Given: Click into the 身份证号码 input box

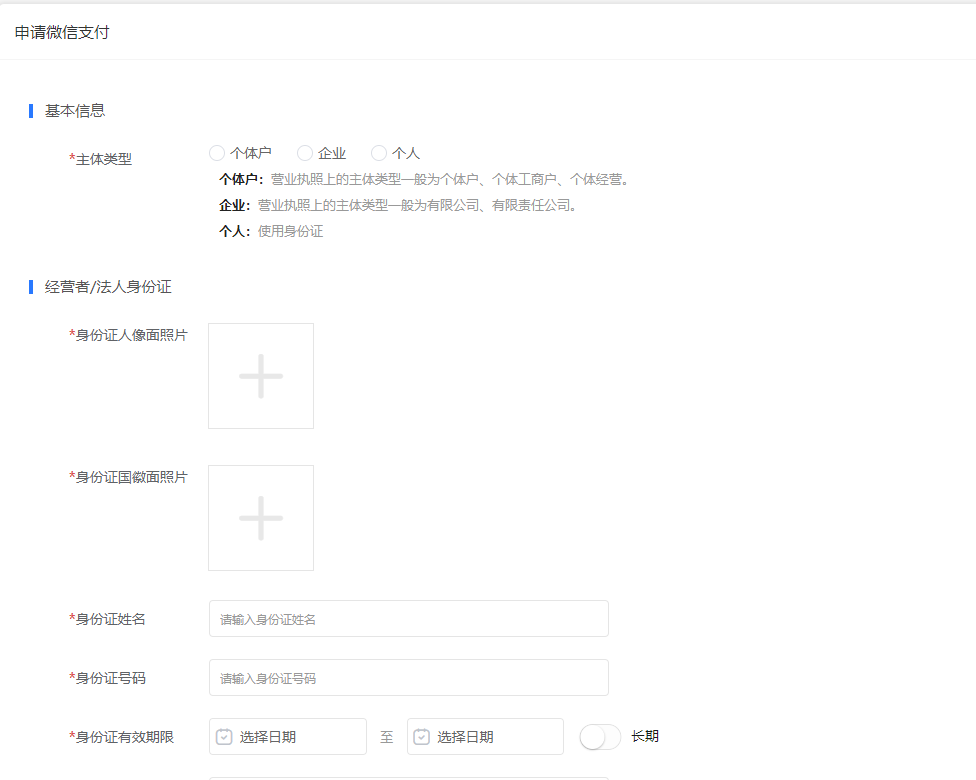Looking at the screenshot, I should 408,678.
